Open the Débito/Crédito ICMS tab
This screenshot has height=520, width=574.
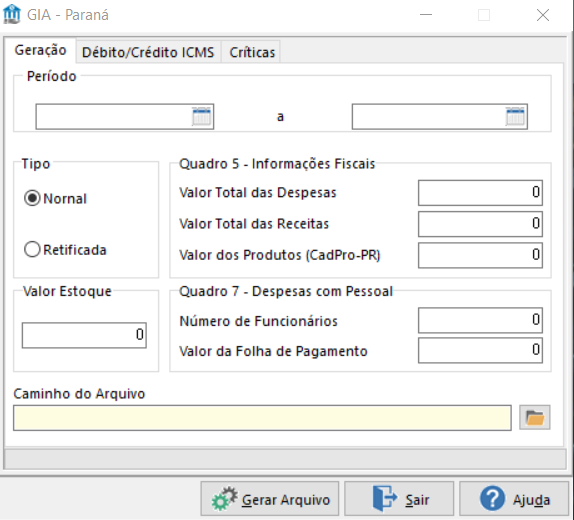[x=148, y=52]
